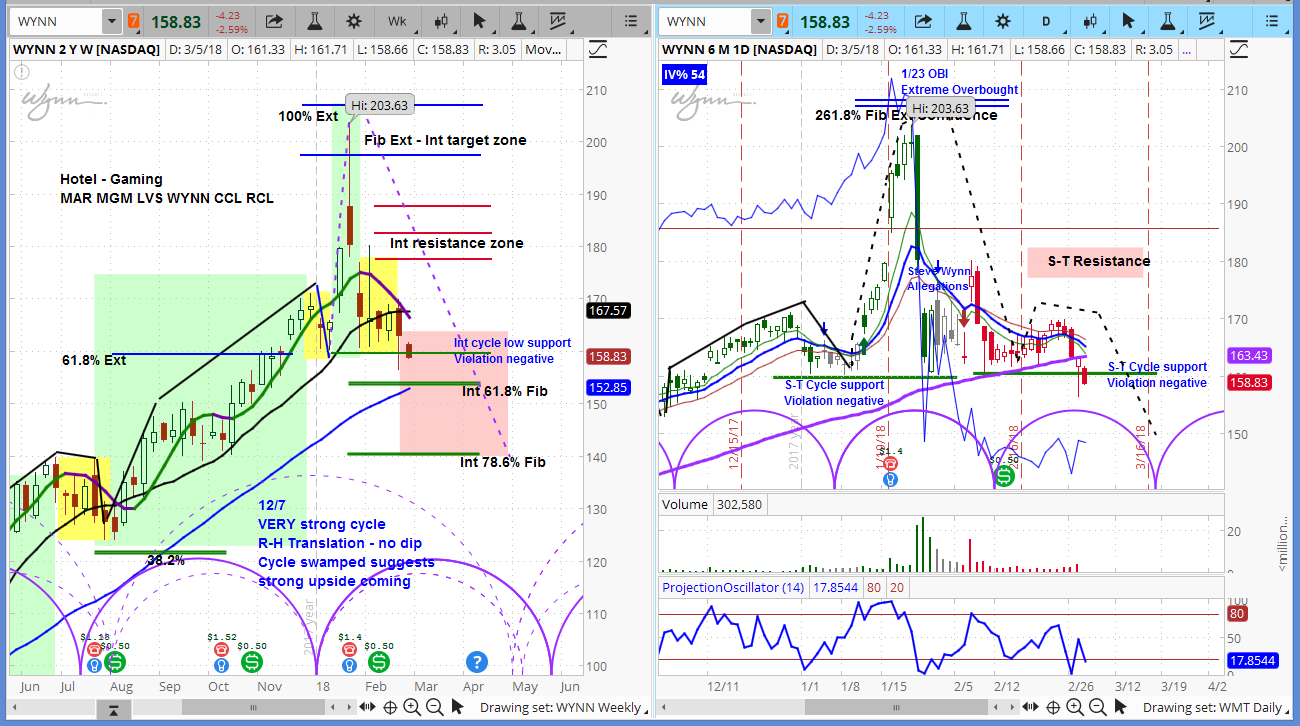
Task: Toggle price axis scale icon, left chart
Action: 600,48
